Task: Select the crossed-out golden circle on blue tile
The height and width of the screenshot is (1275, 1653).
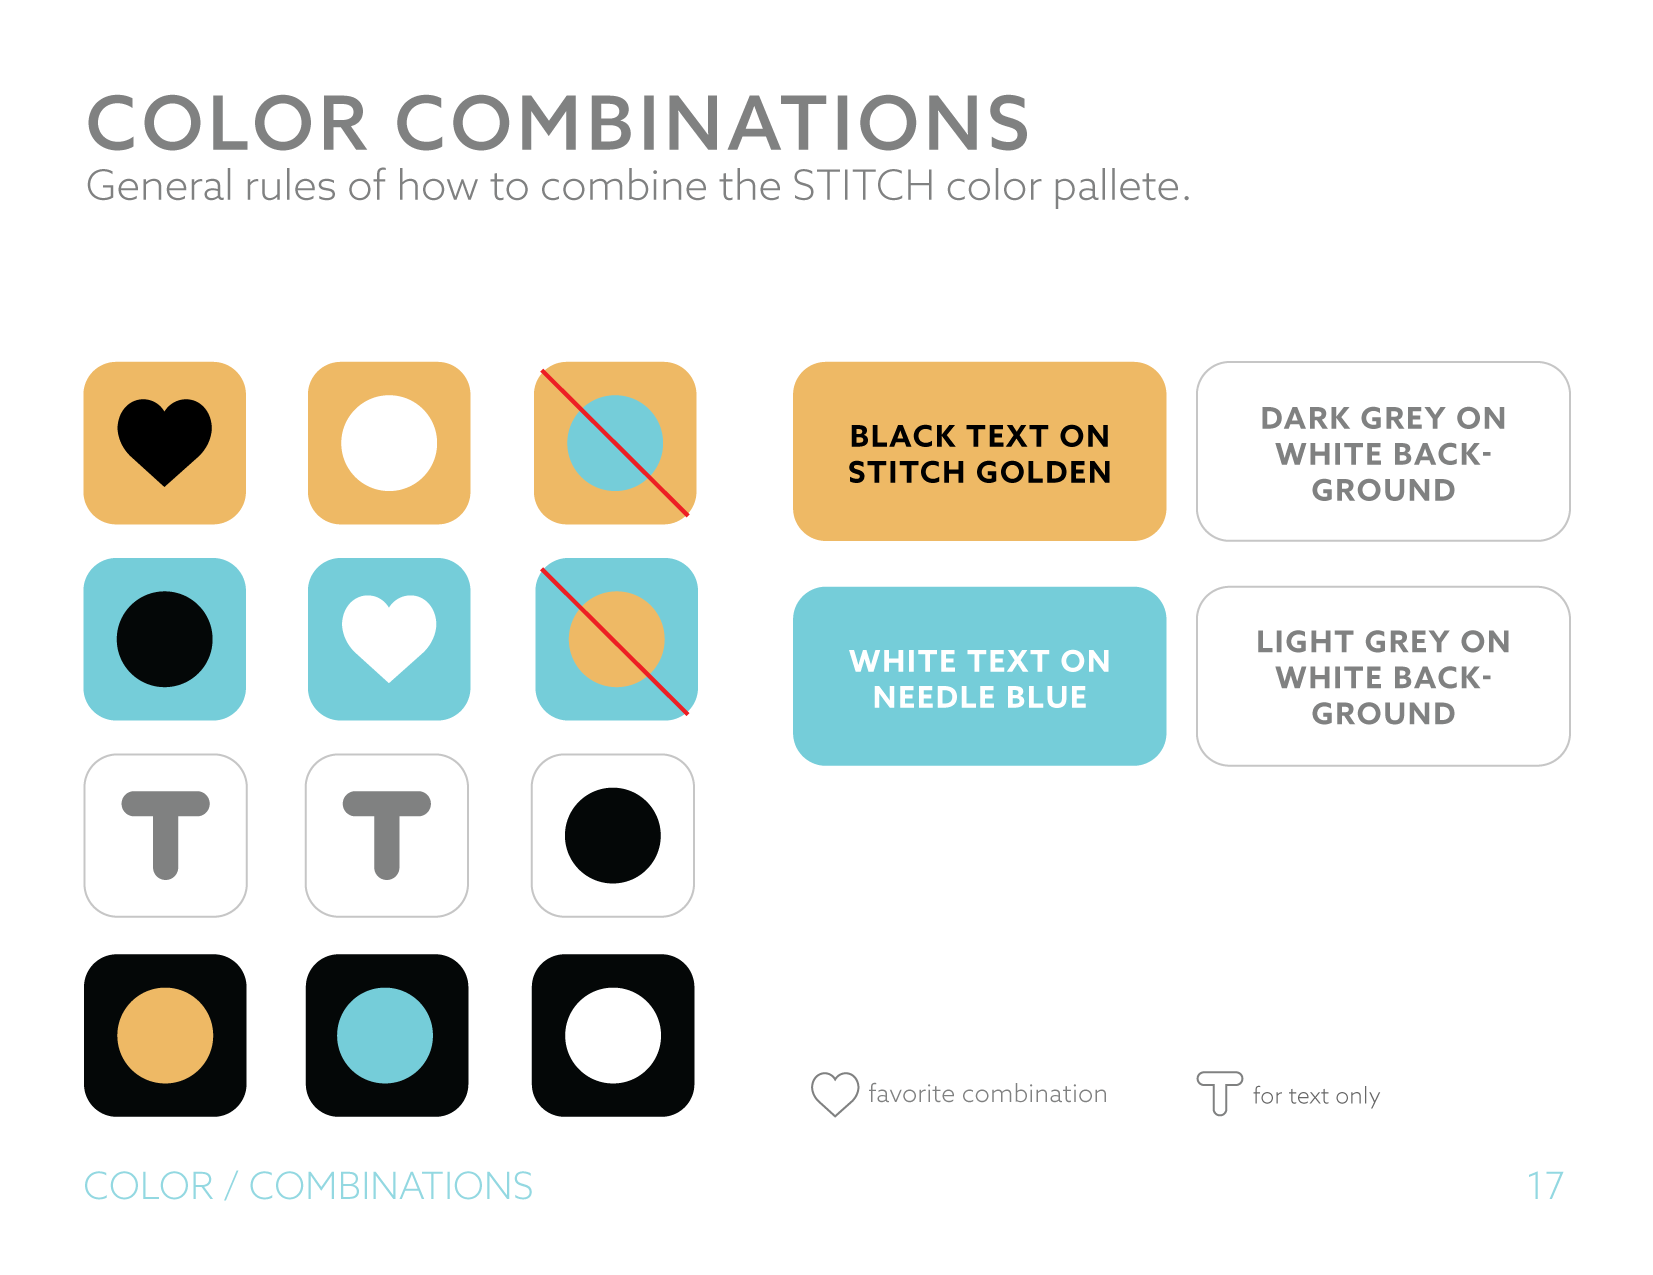Action: (616, 638)
